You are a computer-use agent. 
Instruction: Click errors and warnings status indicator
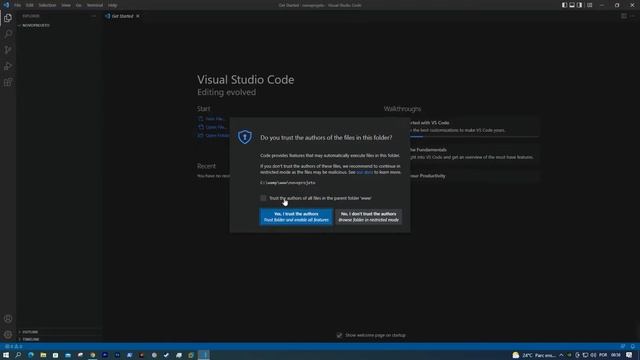(13, 346)
